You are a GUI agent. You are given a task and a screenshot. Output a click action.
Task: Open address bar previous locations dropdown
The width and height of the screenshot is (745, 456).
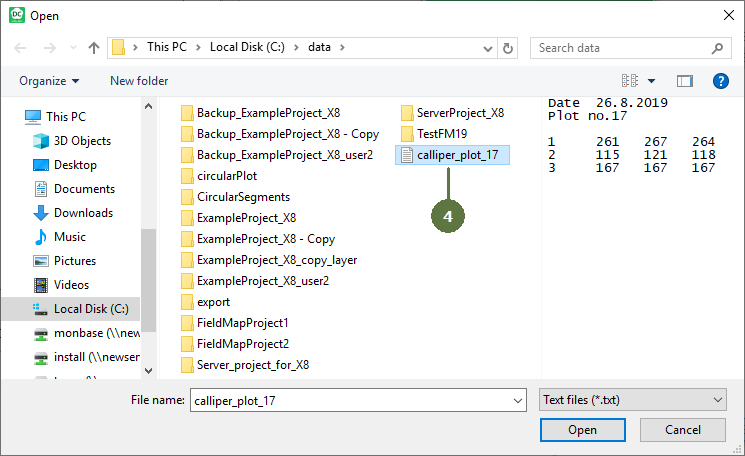[487, 48]
